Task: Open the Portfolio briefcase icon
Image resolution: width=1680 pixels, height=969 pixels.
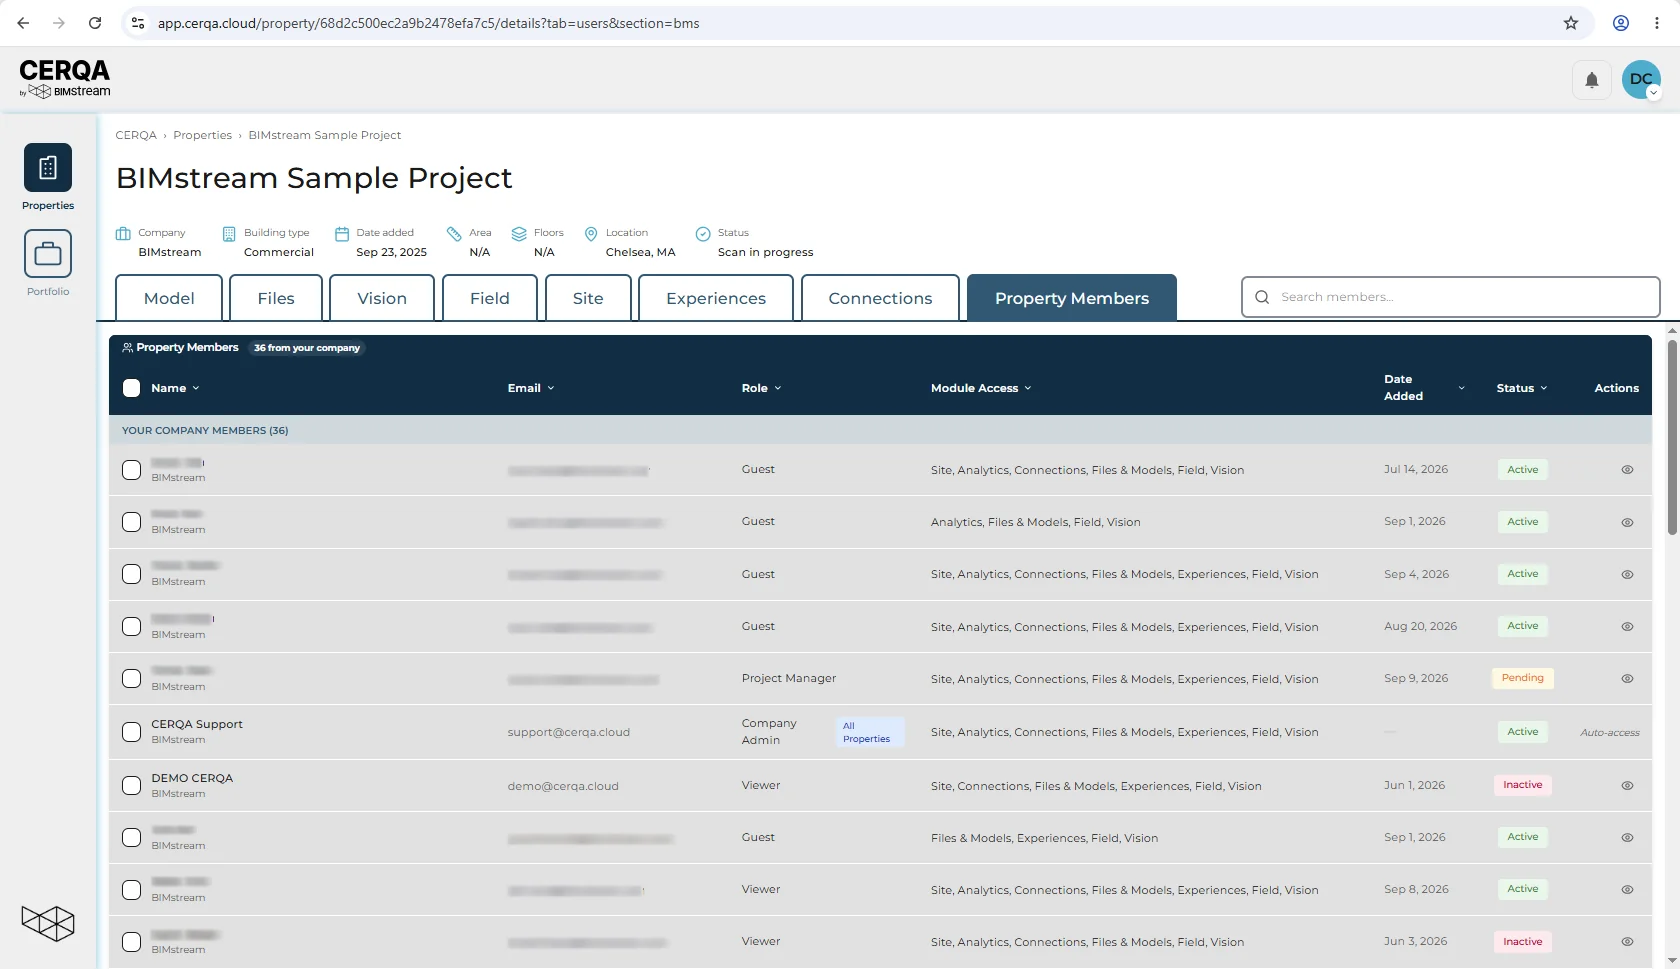Action: pos(48,253)
